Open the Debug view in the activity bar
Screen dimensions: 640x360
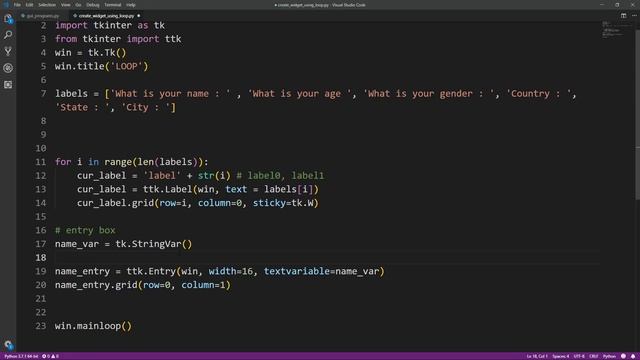pyautogui.click(x=8, y=68)
